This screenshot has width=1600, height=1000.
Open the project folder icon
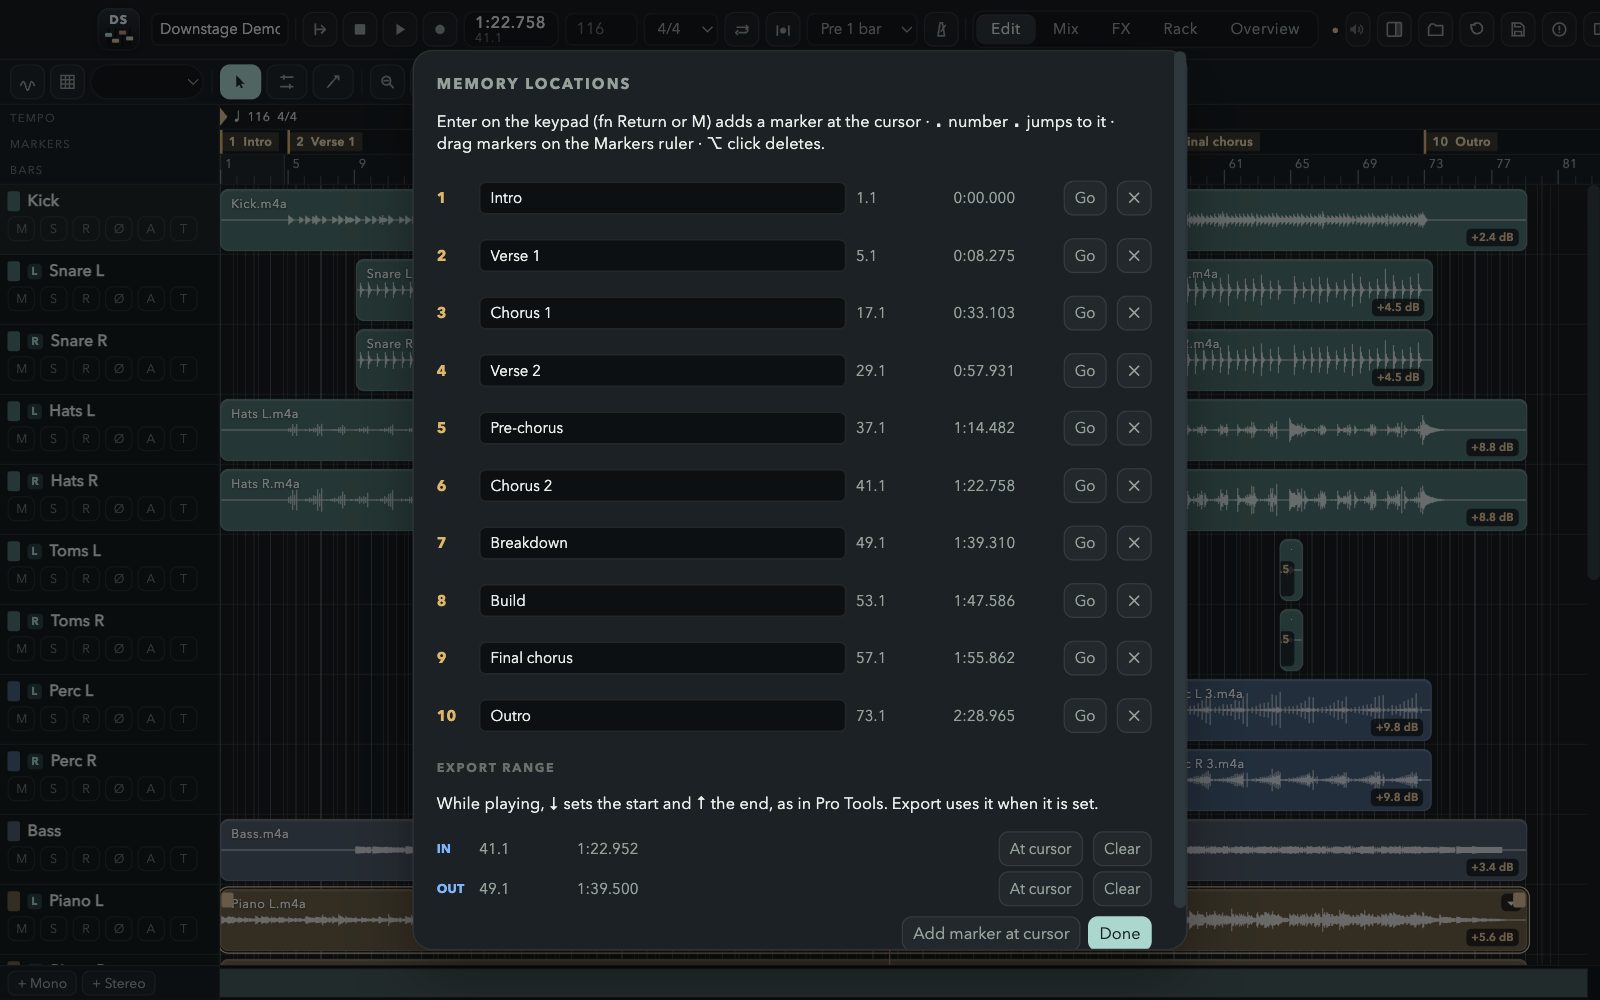pyautogui.click(x=1435, y=29)
